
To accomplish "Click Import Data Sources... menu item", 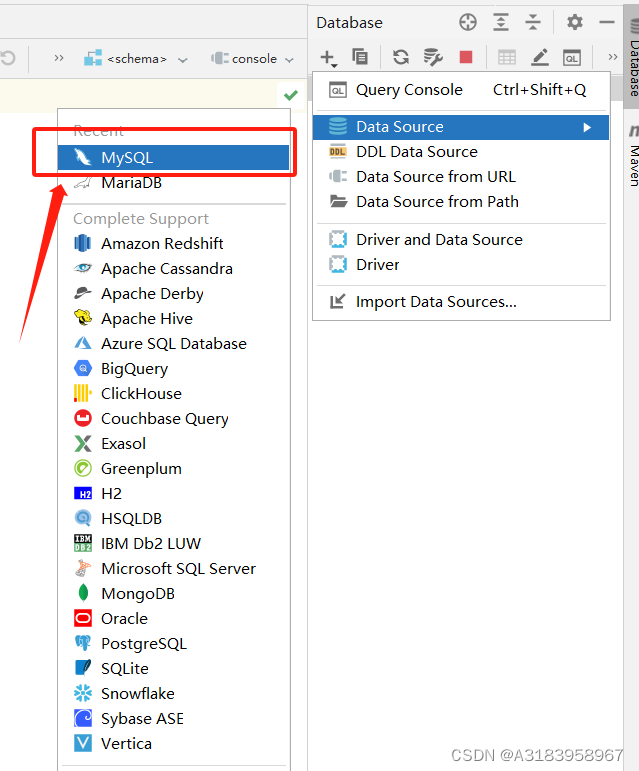I will [461, 301].
